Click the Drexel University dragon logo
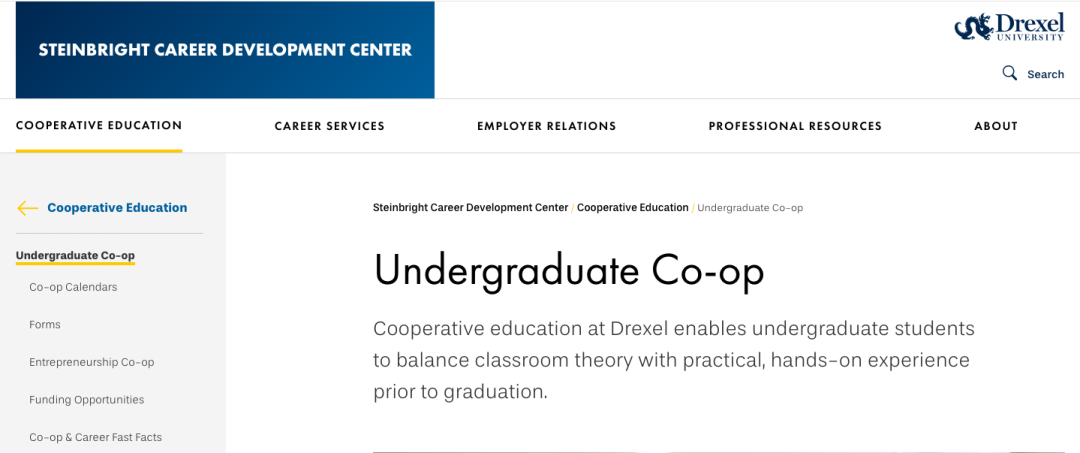1080x453 pixels. (1009, 27)
